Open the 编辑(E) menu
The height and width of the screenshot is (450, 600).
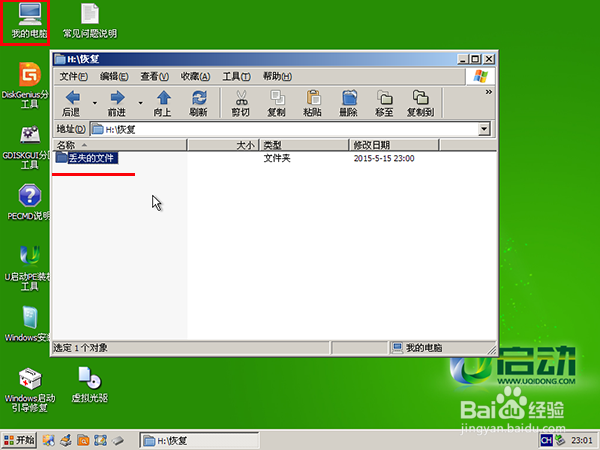[x=114, y=77]
